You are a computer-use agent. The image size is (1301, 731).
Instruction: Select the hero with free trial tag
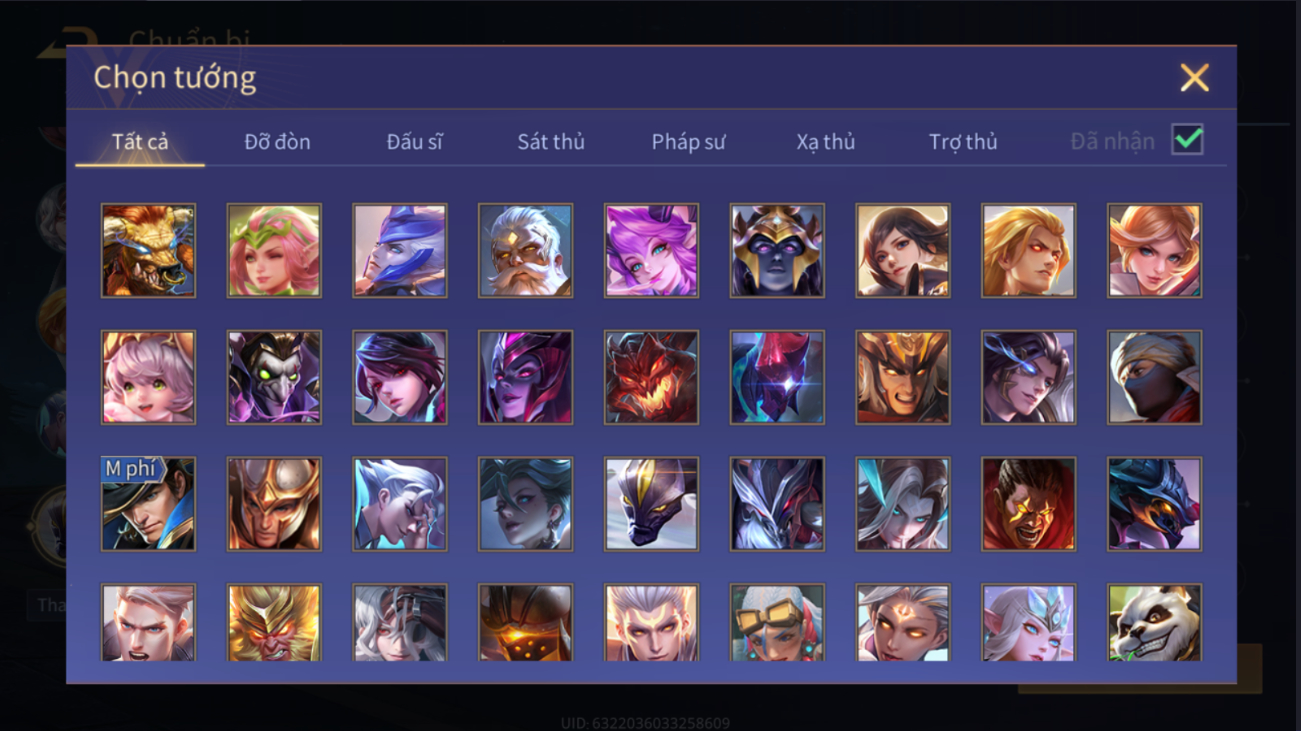click(148, 504)
